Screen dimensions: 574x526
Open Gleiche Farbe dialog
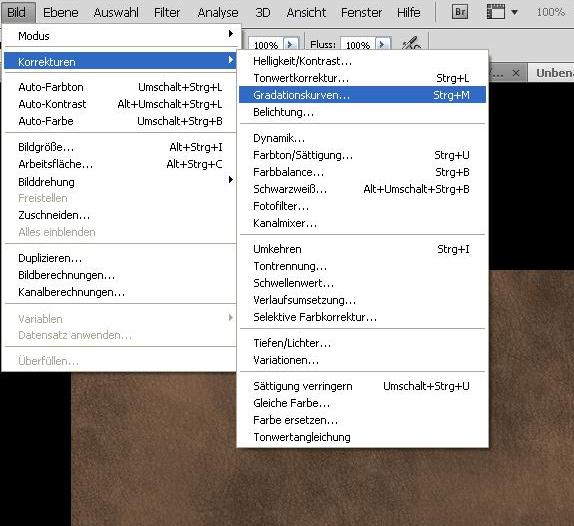tap(362, 403)
